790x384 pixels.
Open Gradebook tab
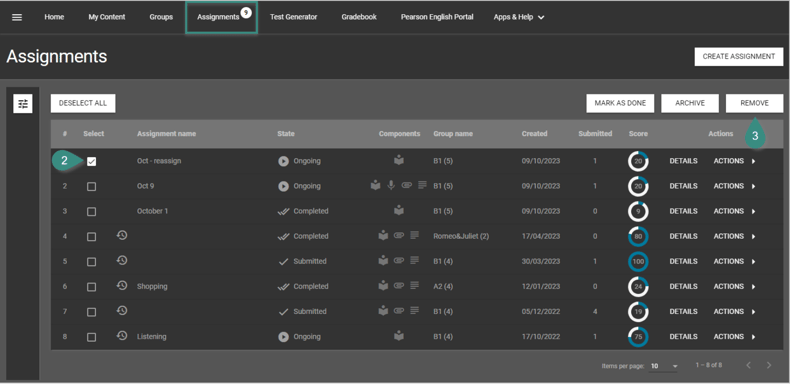pyautogui.click(x=359, y=17)
